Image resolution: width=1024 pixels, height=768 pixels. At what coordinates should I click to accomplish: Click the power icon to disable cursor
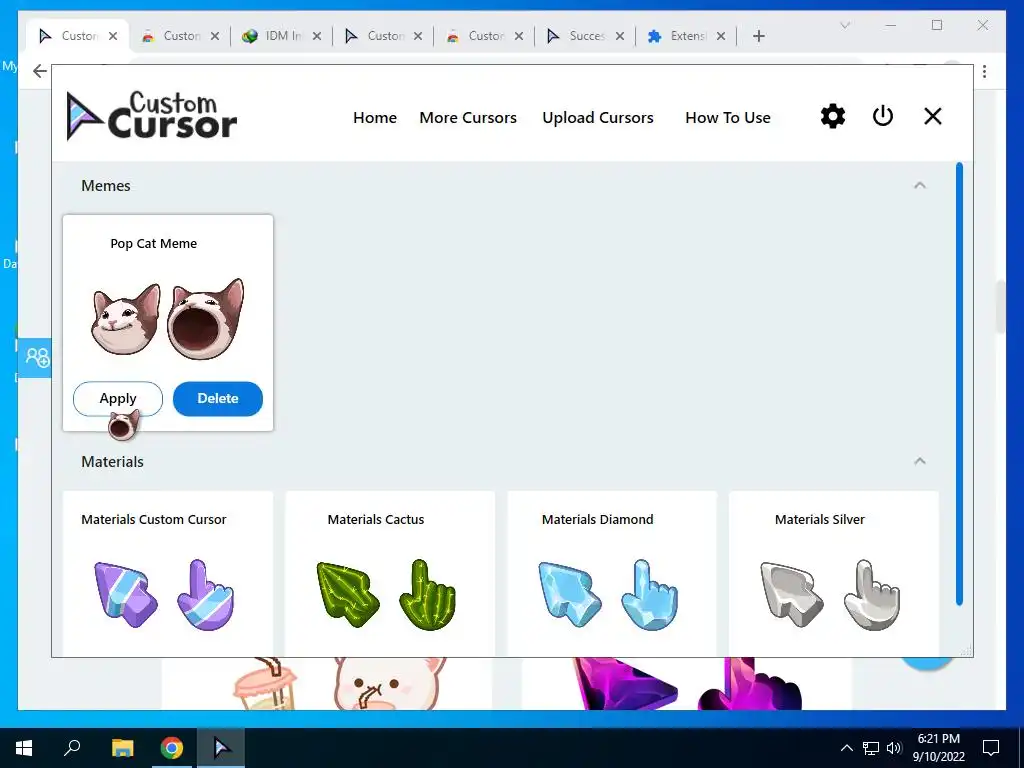click(x=882, y=117)
